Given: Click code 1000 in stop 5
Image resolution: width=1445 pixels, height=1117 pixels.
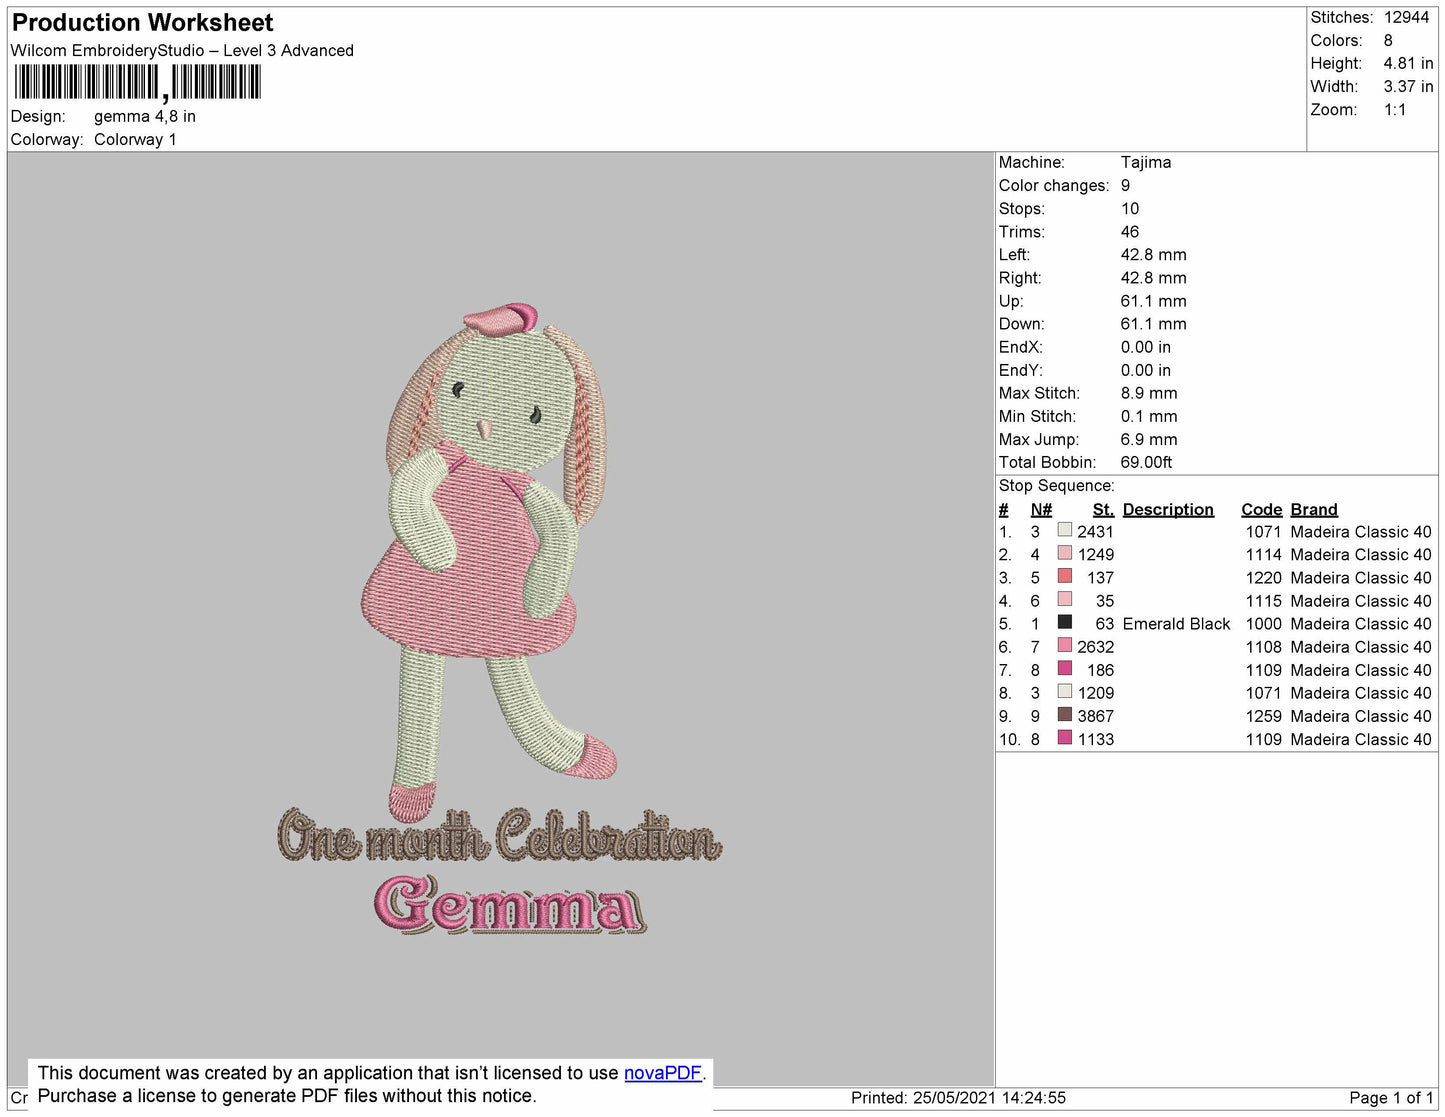Looking at the screenshot, I should point(1263,624).
